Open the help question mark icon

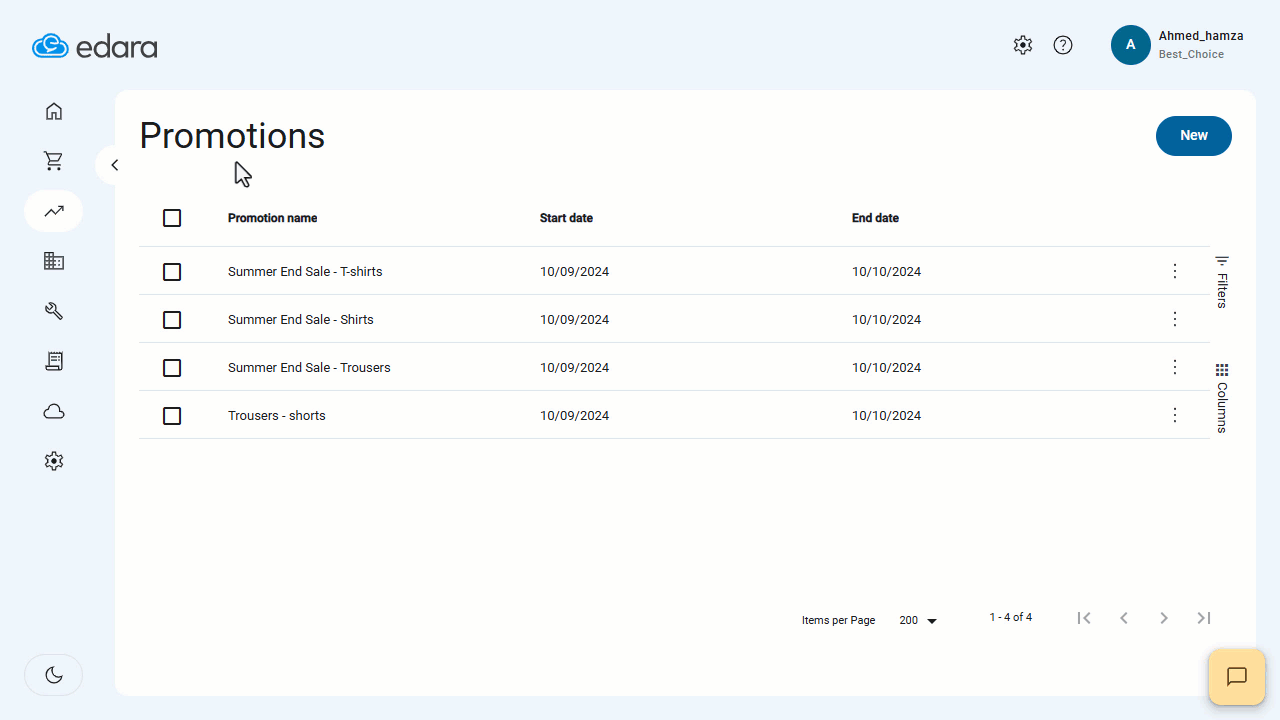(1063, 45)
